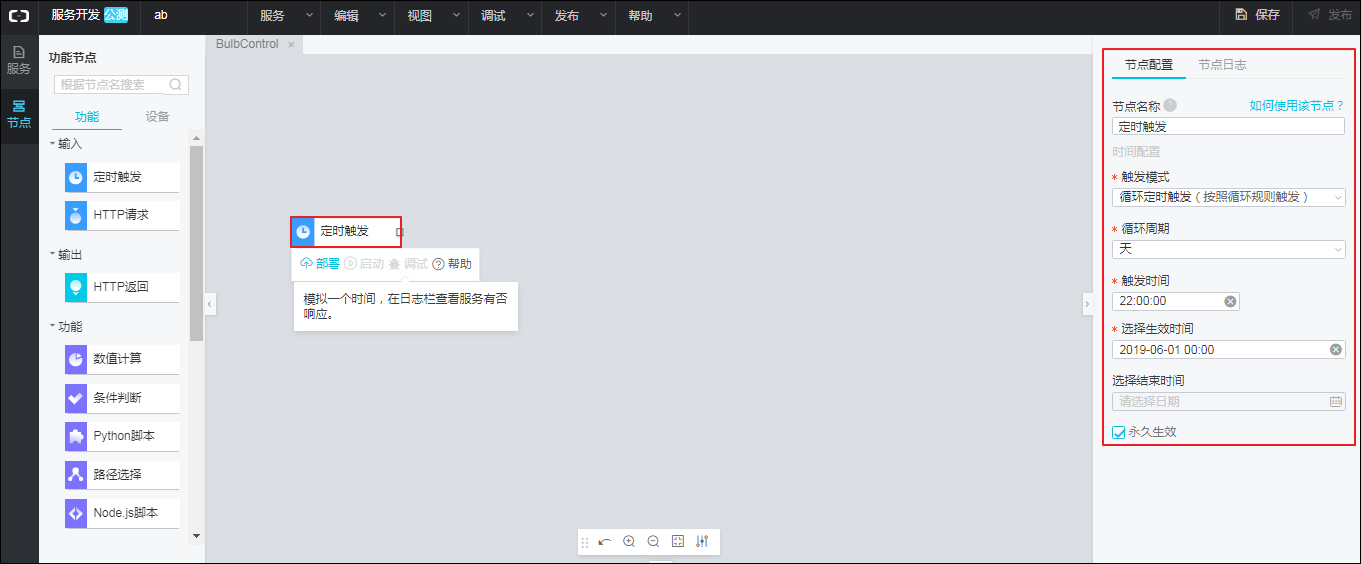Collapse the 输入 node group

pyautogui.click(x=54, y=144)
